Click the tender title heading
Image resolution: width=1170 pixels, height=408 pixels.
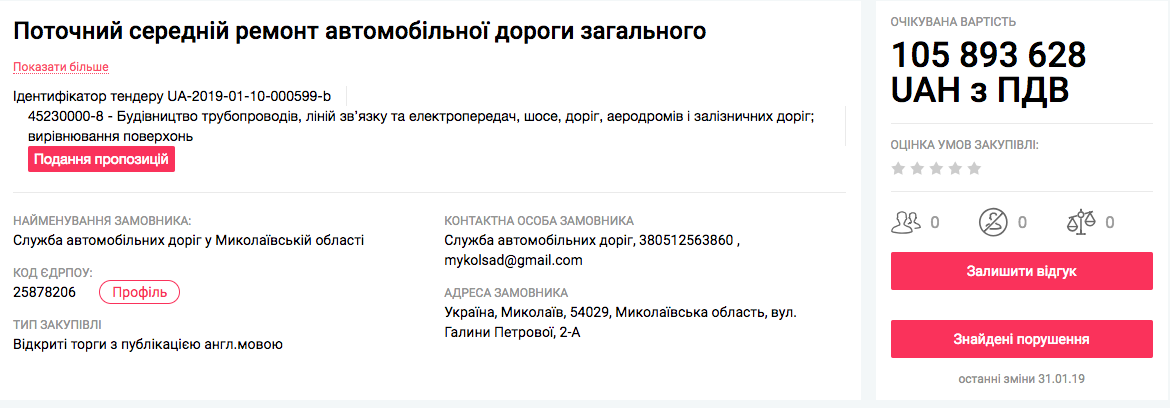pos(359,31)
